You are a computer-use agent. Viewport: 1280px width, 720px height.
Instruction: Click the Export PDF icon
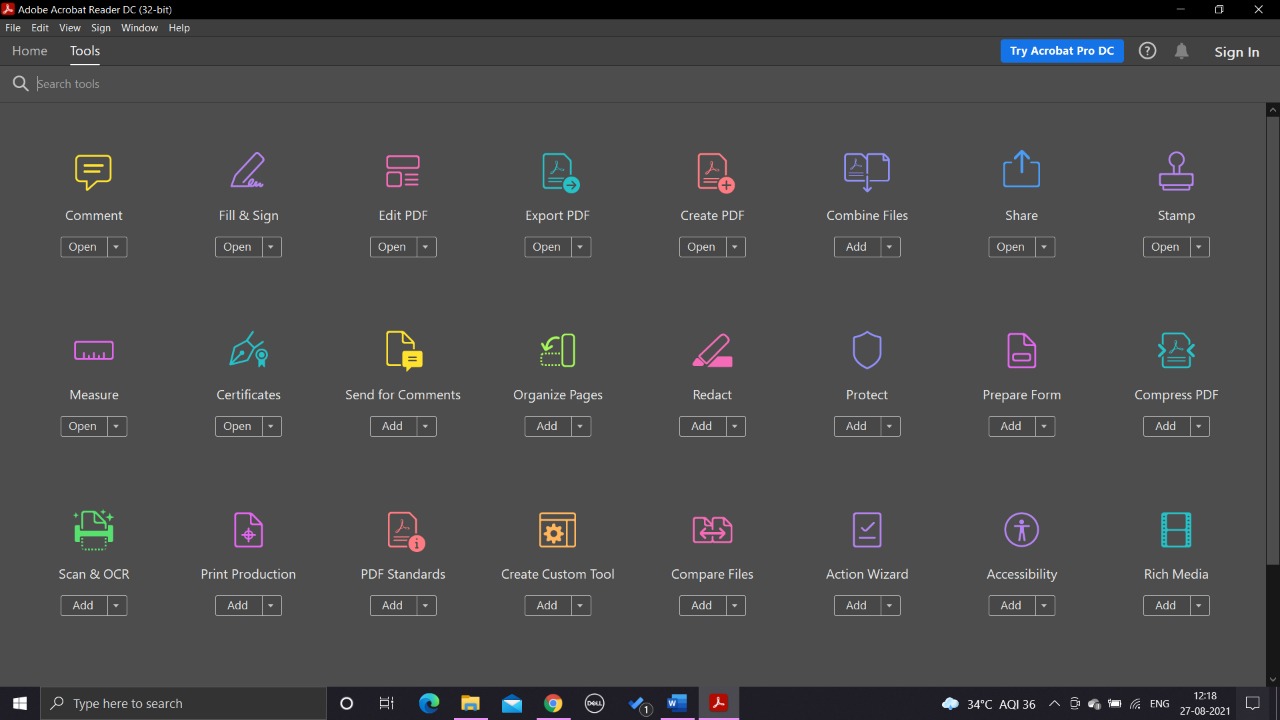click(x=558, y=172)
